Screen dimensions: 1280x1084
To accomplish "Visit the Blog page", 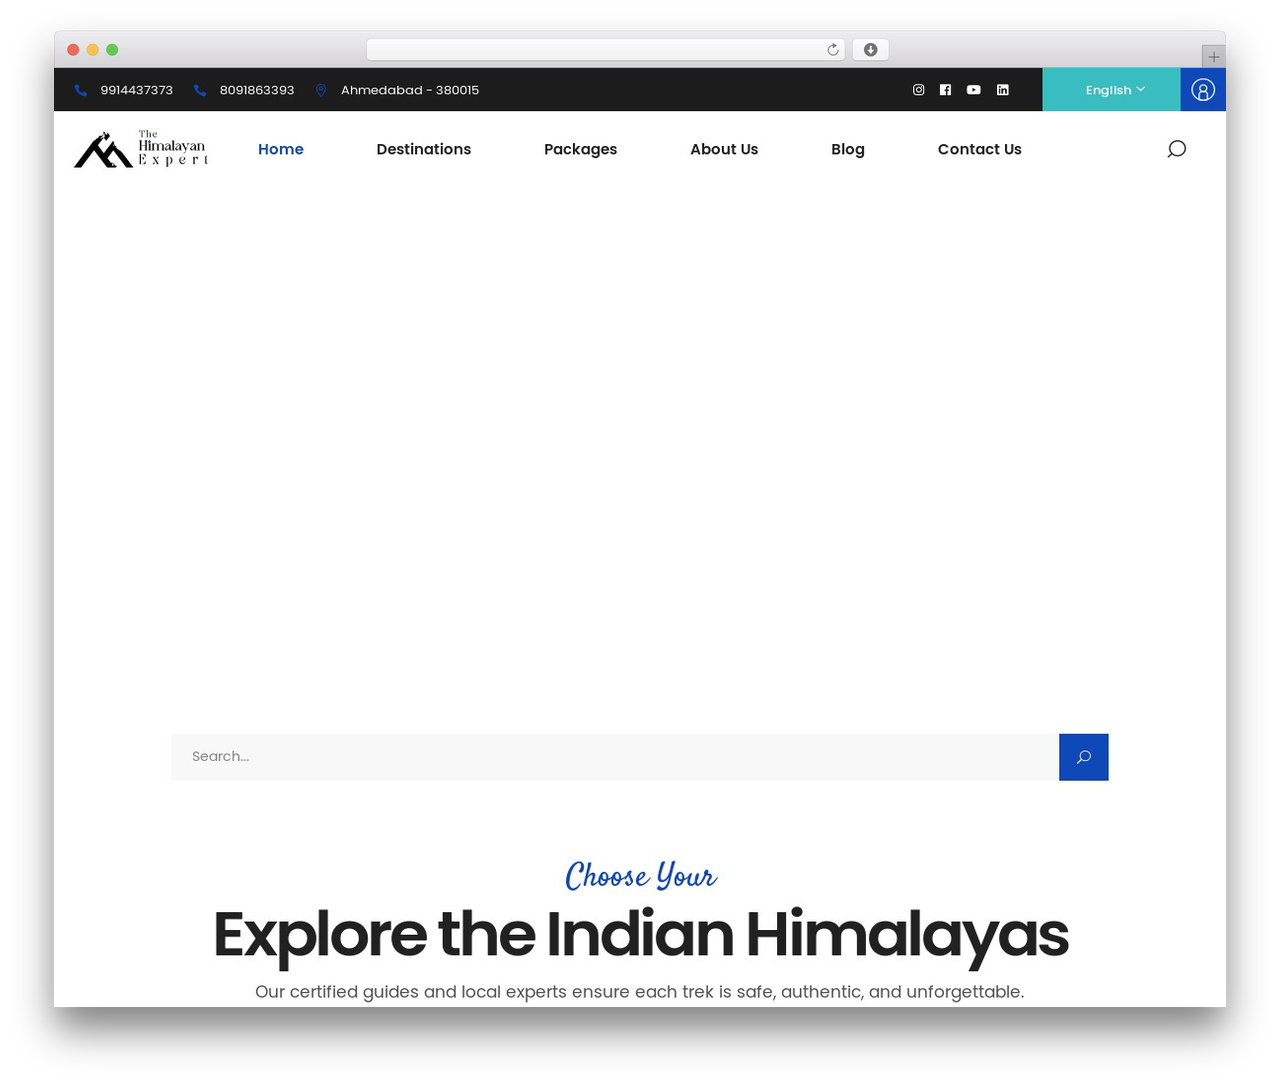I will point(848,149).
